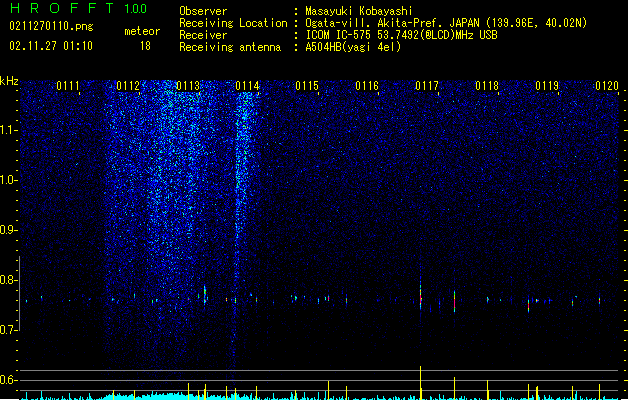Screen dimensions: 629x400
Task: Click the kHz axis unit label
Action: click(x=9, y=81)
